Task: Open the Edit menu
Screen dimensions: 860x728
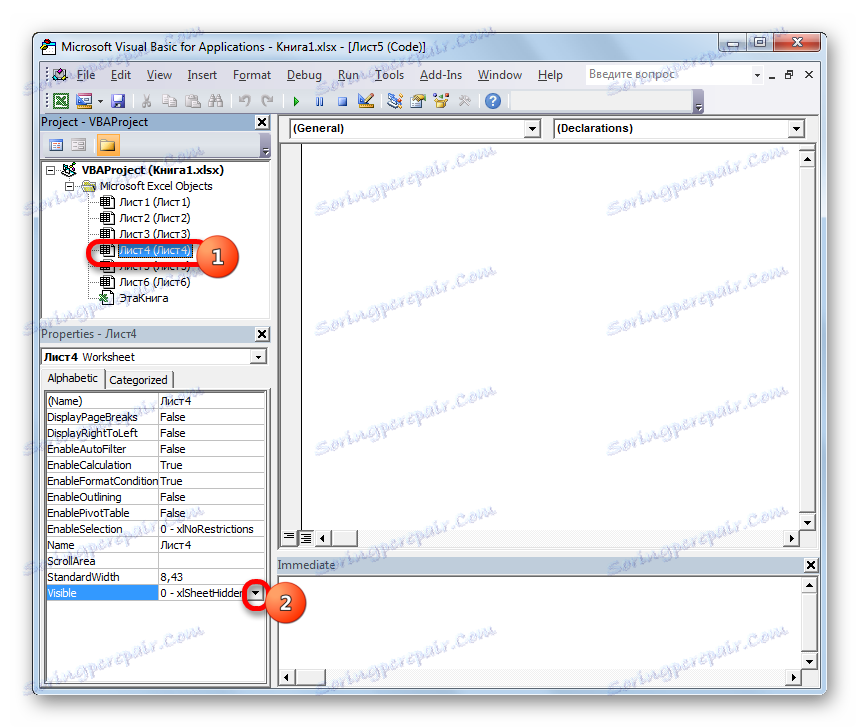Action: click(x=121, y=75)
